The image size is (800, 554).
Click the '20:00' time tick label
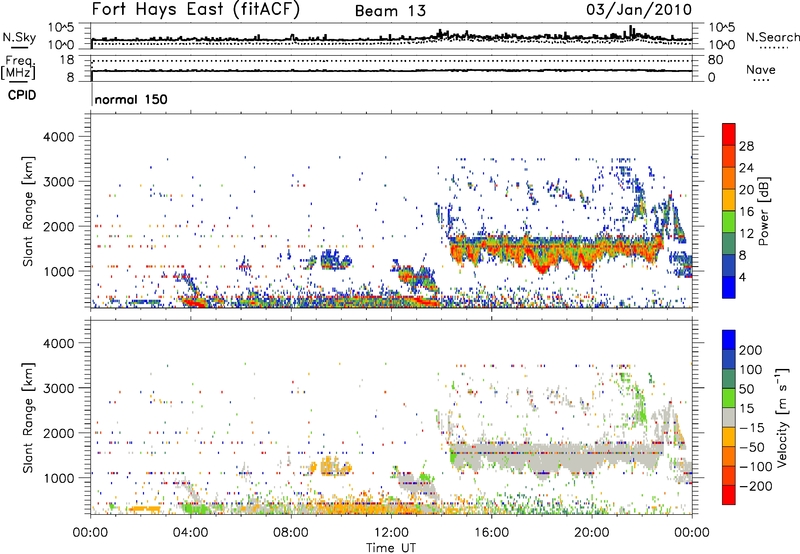click(x=591, y=533)
